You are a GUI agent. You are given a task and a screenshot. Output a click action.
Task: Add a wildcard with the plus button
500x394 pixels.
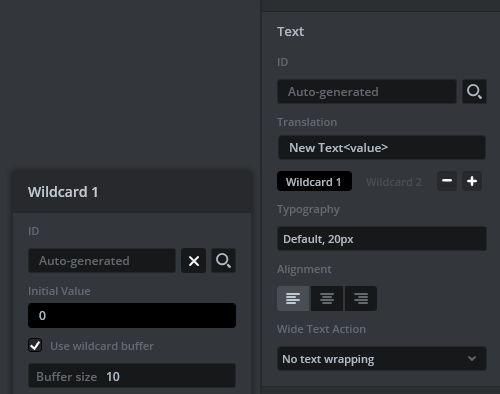[x=472, y=181]
